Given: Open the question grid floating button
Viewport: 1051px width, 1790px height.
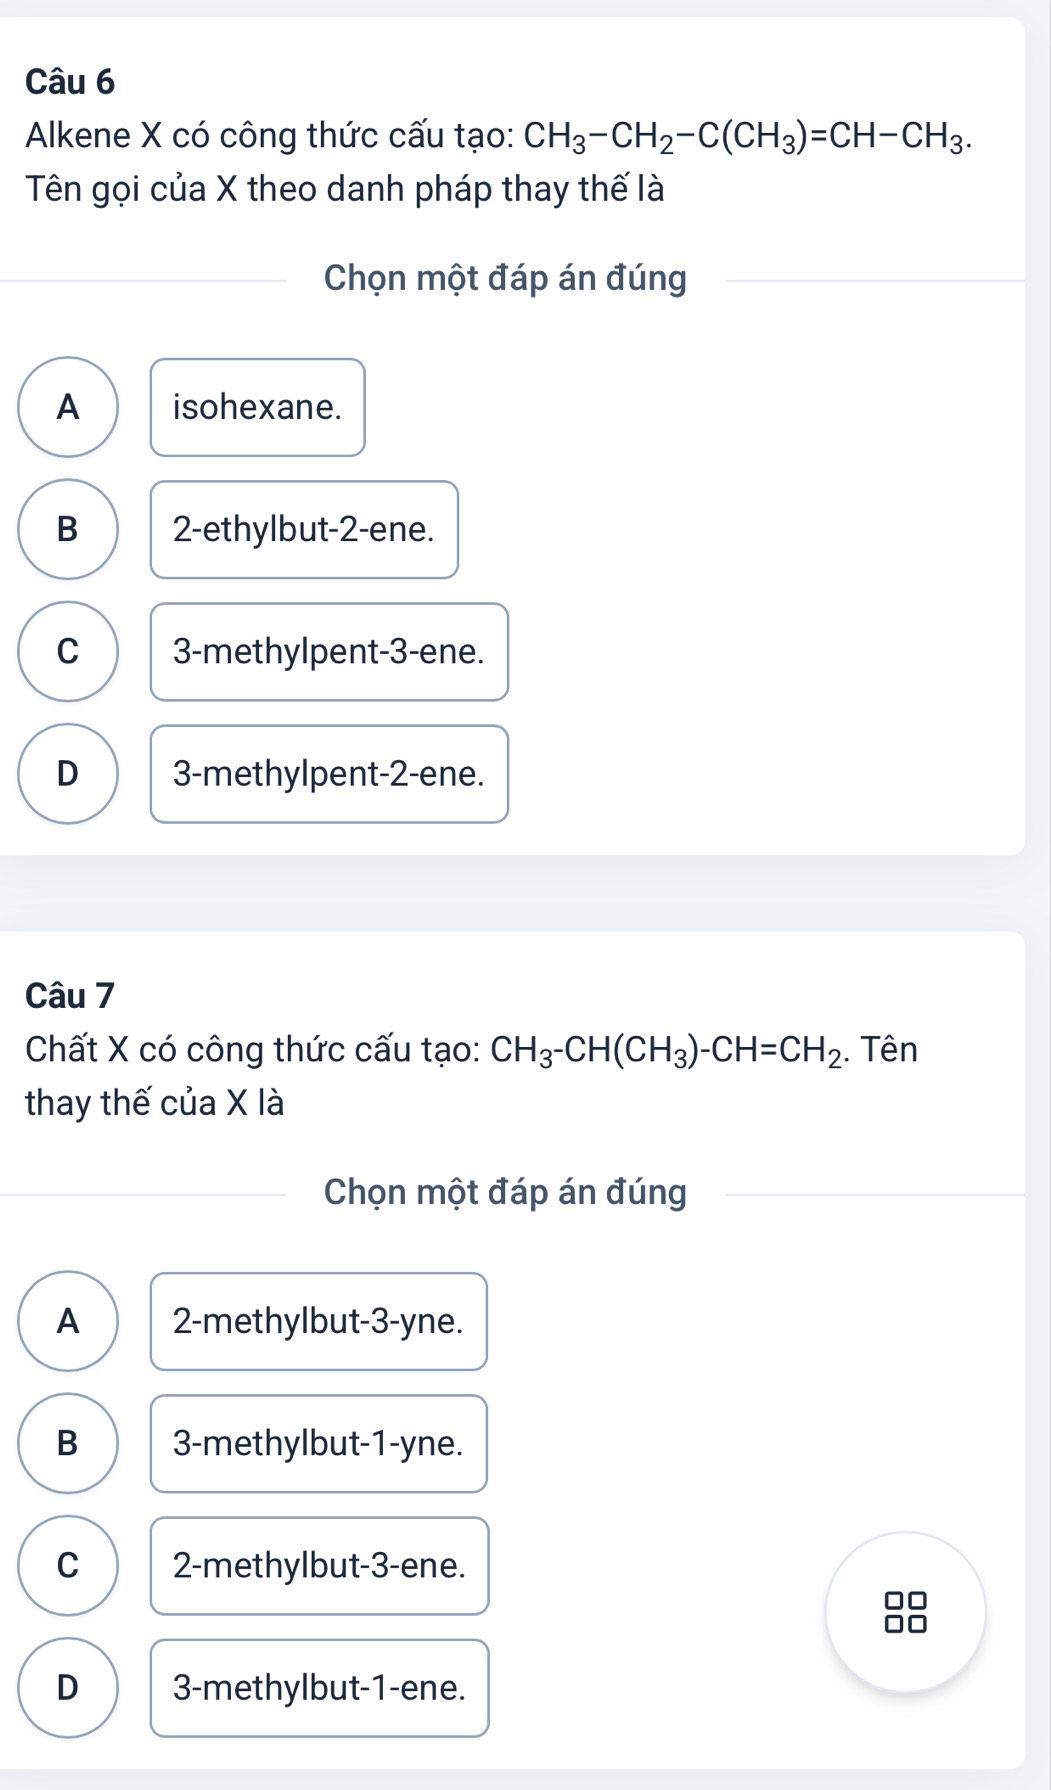Looking at the screenshot, I should click(x=905, y=1612).
